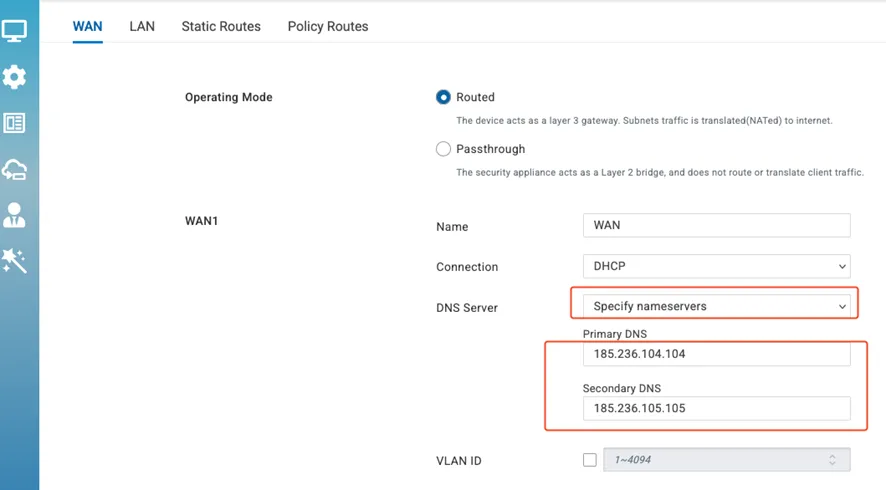Click the Secondary DNS input field
Viewport: 886px width, 490px height.
pos(716,408)
